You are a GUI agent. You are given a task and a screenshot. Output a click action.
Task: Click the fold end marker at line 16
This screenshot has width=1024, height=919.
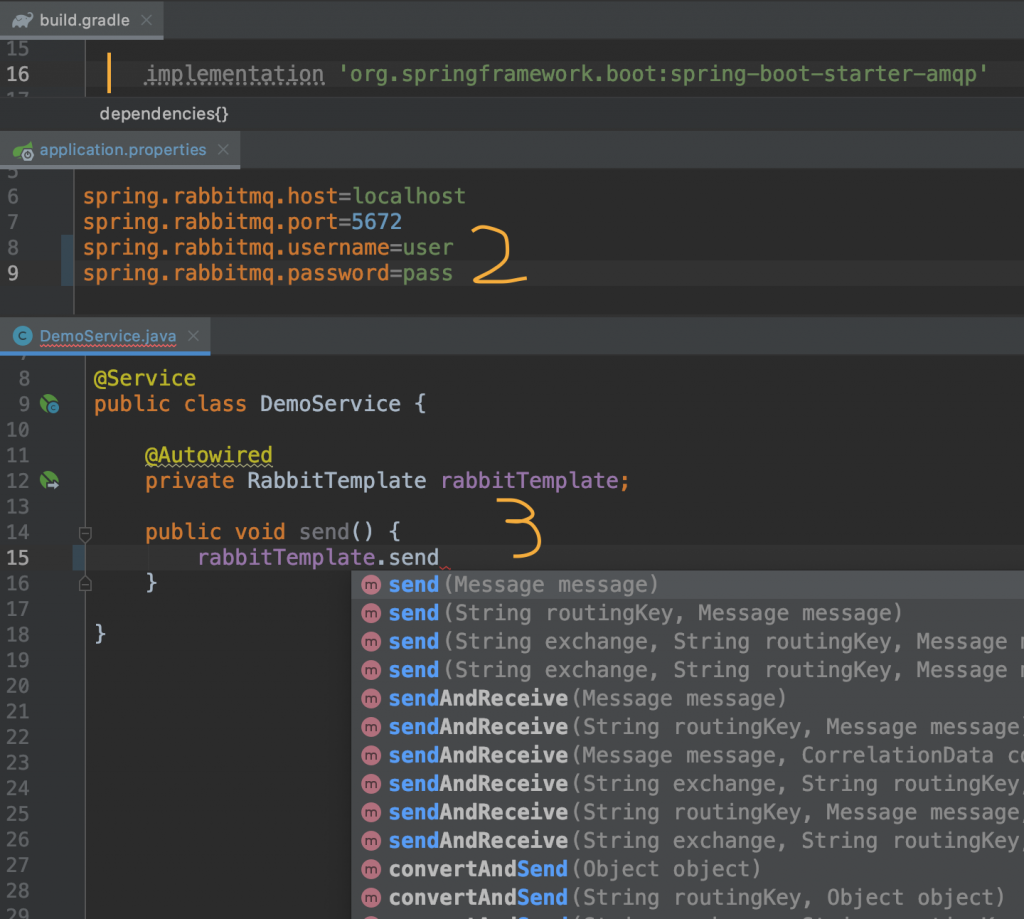pos(85,583)
